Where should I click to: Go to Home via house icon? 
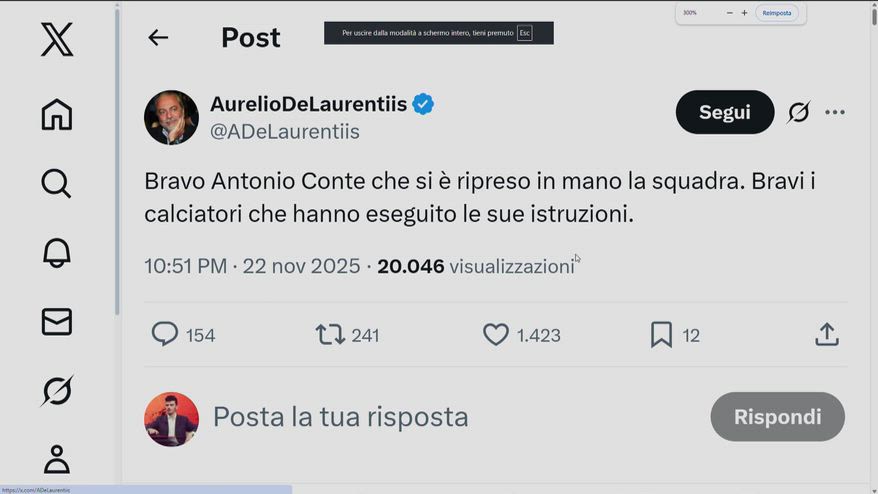pyautogui.click(x=57, y=114)
